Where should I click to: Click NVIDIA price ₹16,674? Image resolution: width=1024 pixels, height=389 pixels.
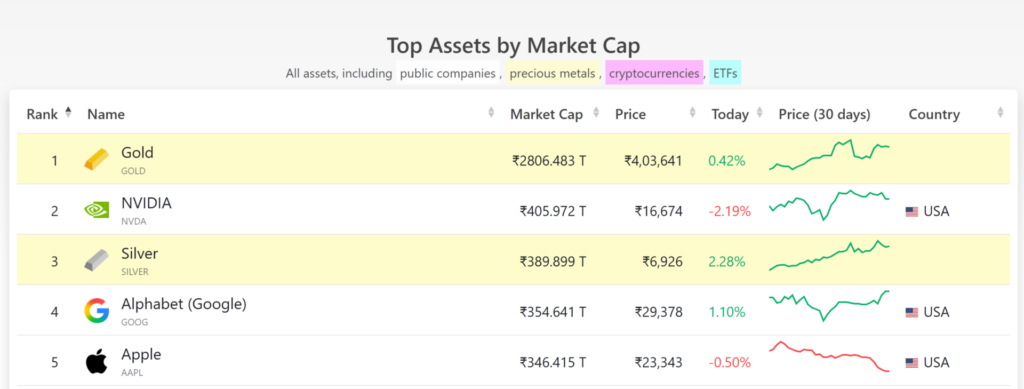[x=658, y=211]
